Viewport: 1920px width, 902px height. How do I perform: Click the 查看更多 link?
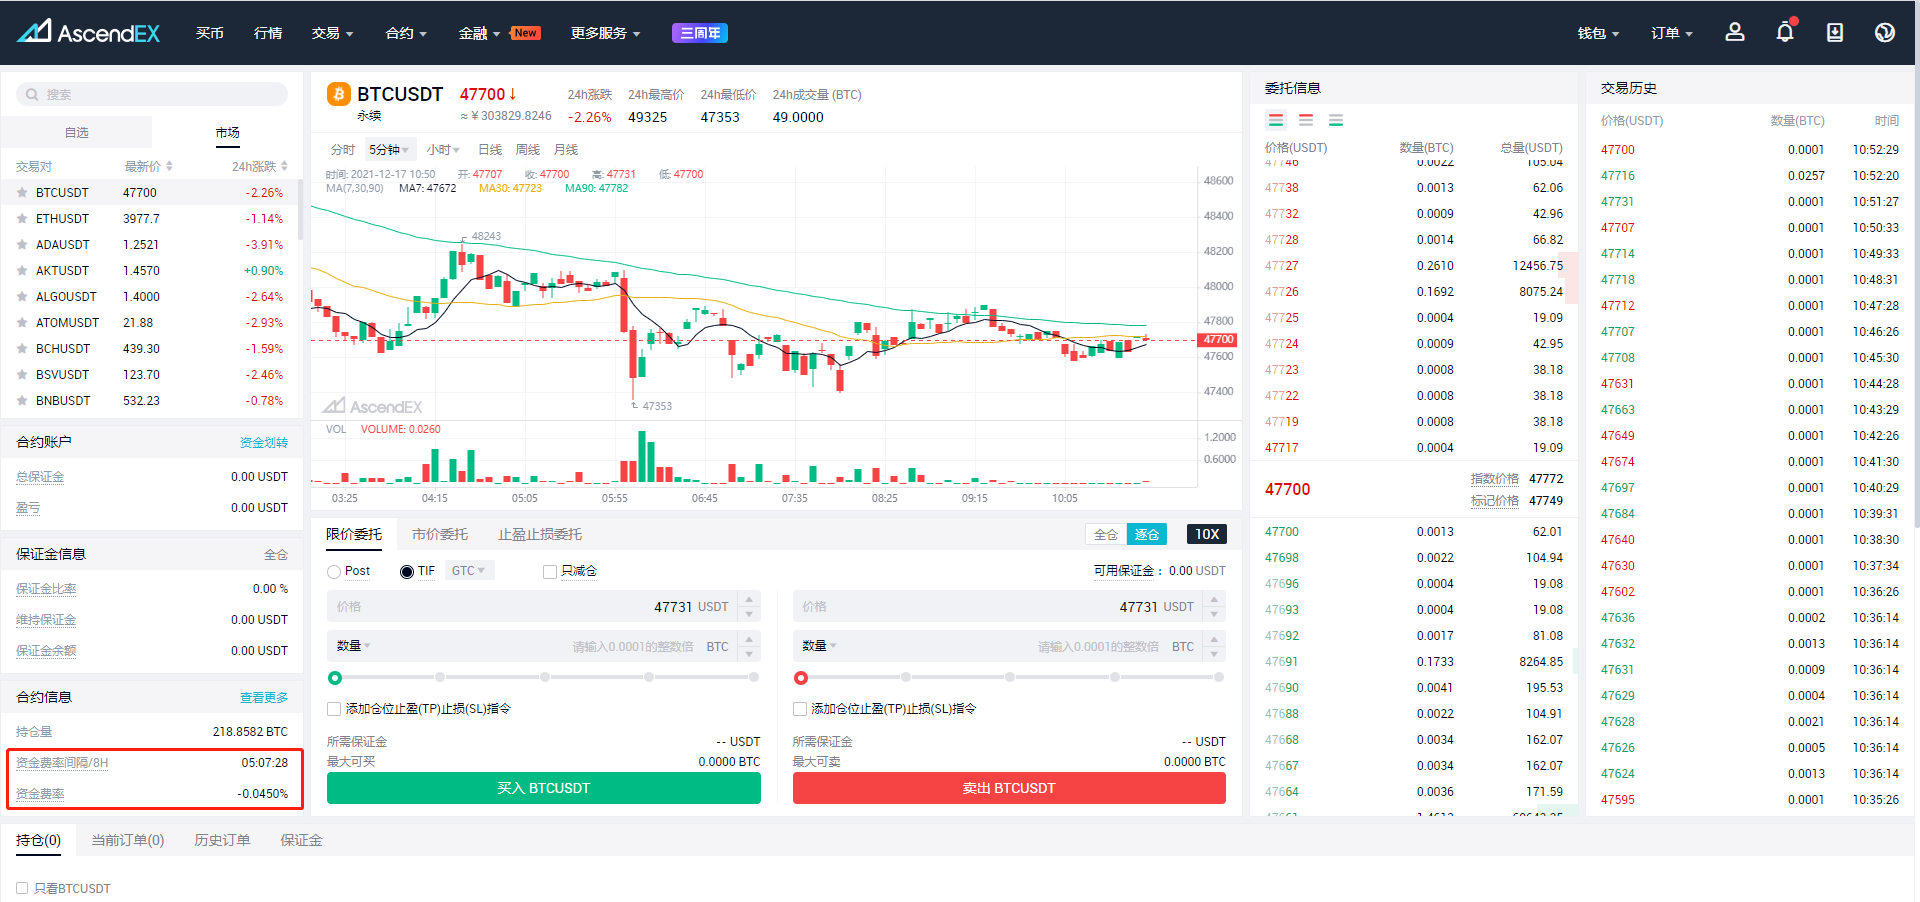(x=264, y=697)
